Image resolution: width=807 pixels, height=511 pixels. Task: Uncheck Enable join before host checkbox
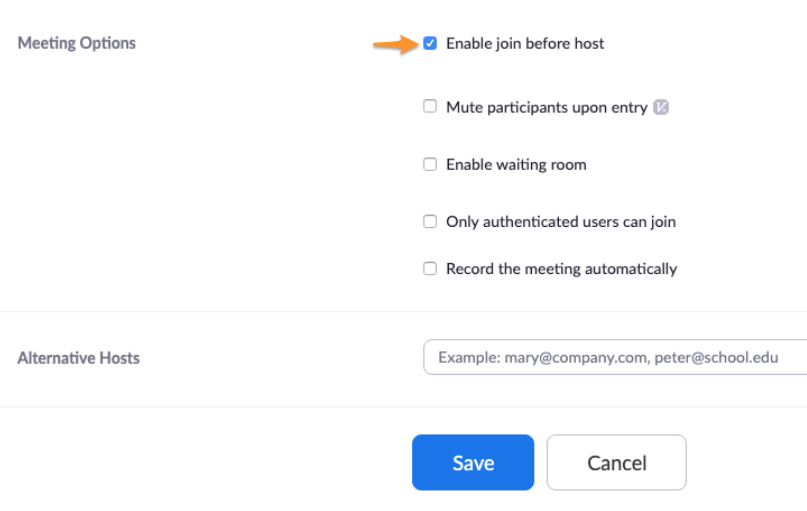coord(430,44)
